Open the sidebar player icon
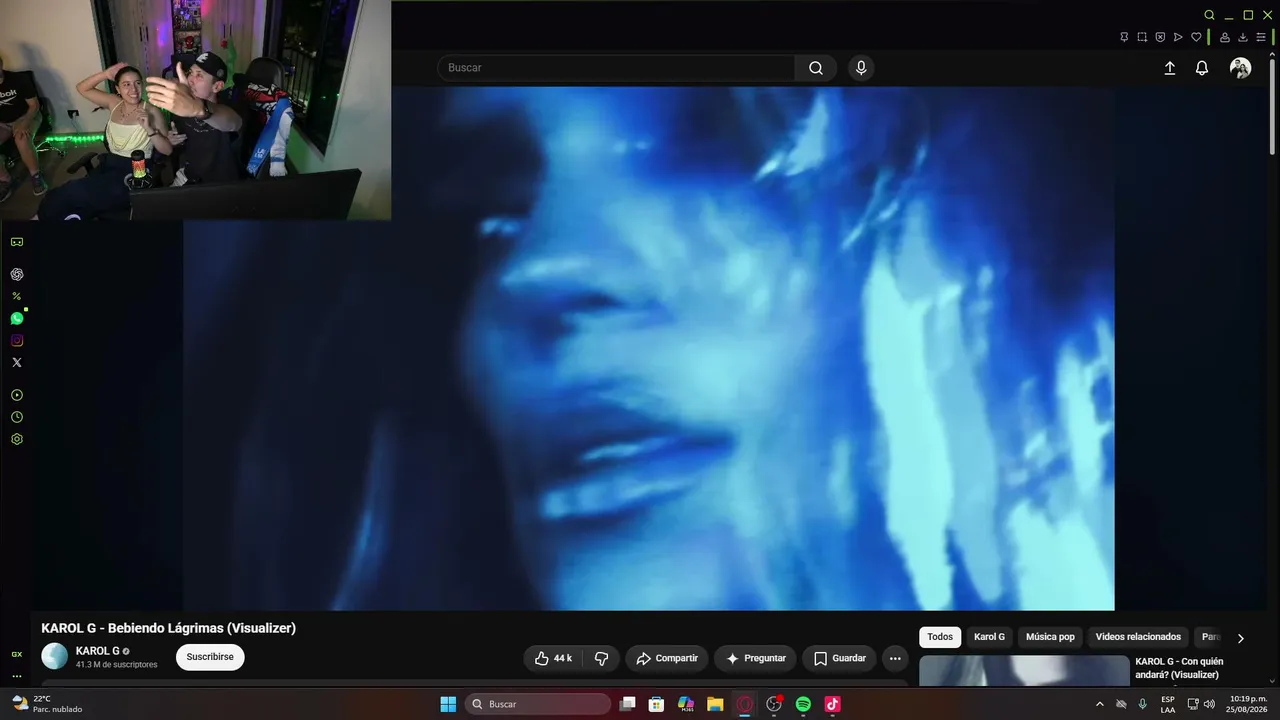1280x720 pixels. [17, 395]
